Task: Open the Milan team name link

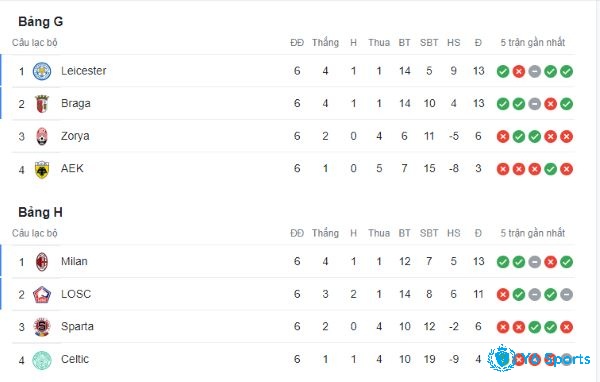Action: pyautogui.click(x=74, y=261)
